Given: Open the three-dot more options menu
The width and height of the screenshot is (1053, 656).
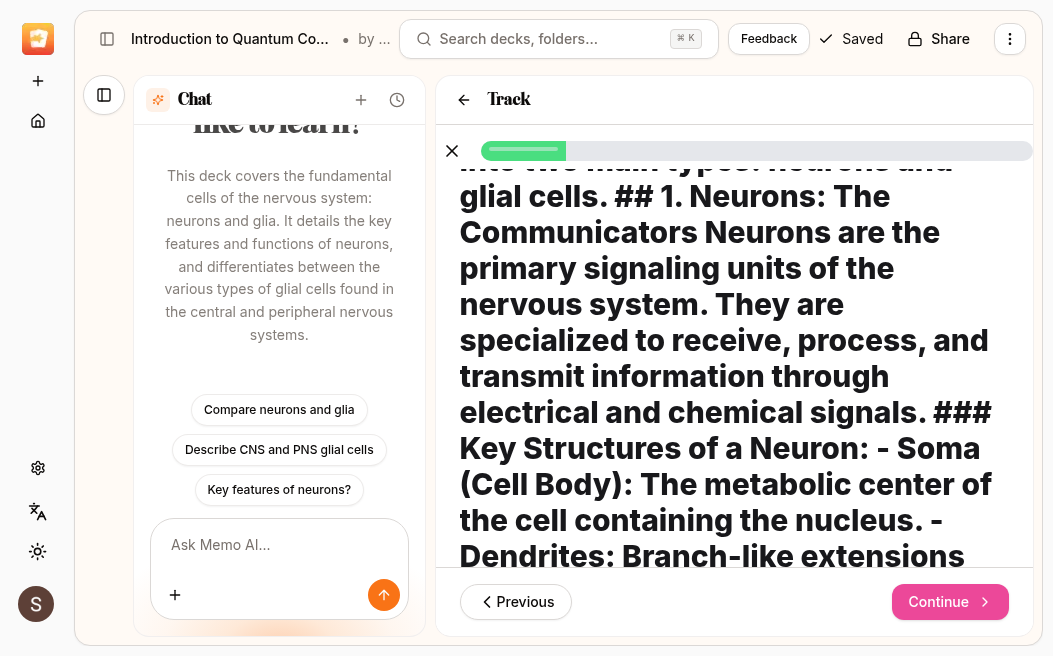Looking at the screenshot, I should click(1010, 39).
